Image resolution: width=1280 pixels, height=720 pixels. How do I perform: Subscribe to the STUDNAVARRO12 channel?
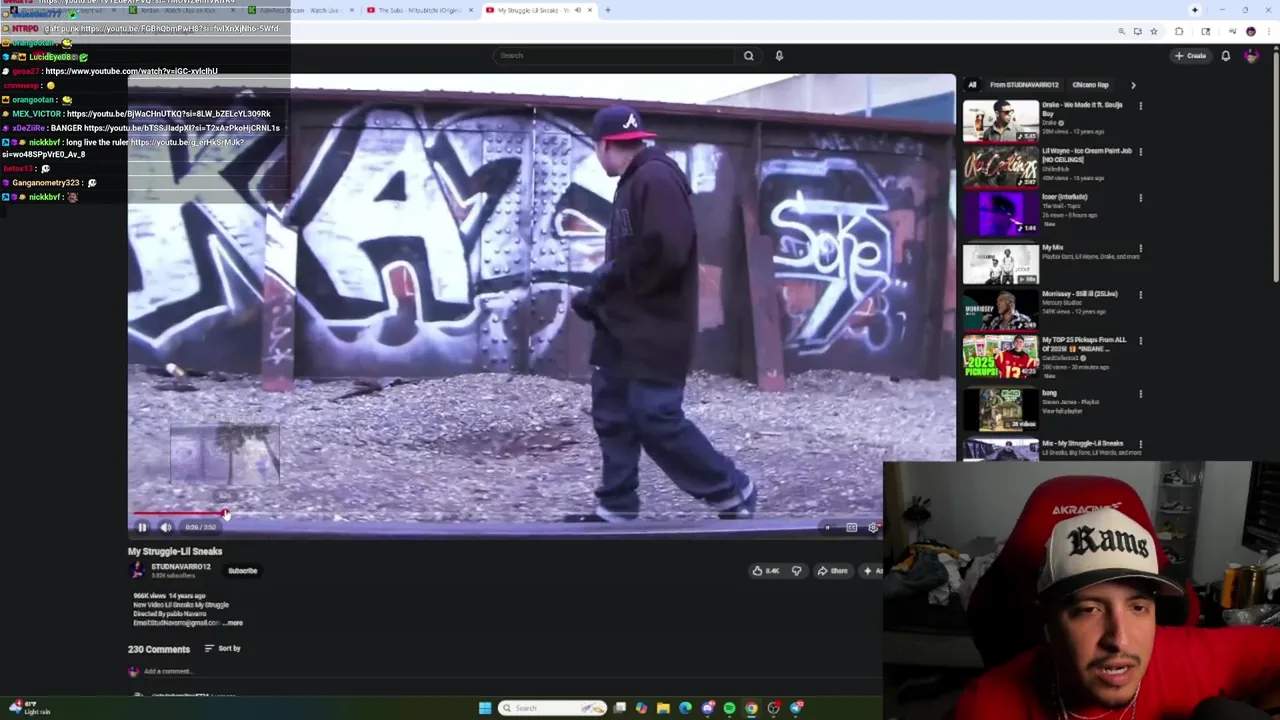point(242,571)
